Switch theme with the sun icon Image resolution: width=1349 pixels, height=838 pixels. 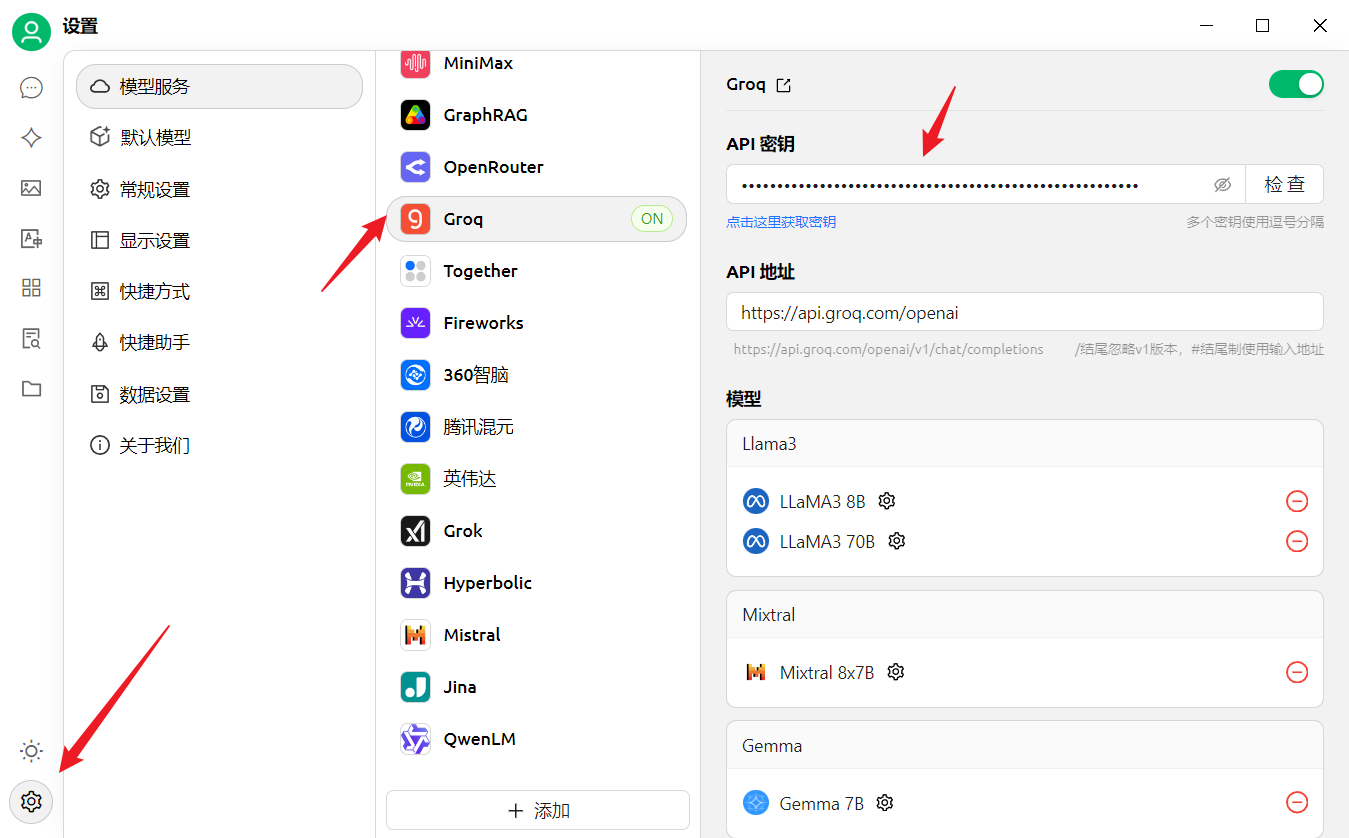pyautogui.click(x=31, y=751)
